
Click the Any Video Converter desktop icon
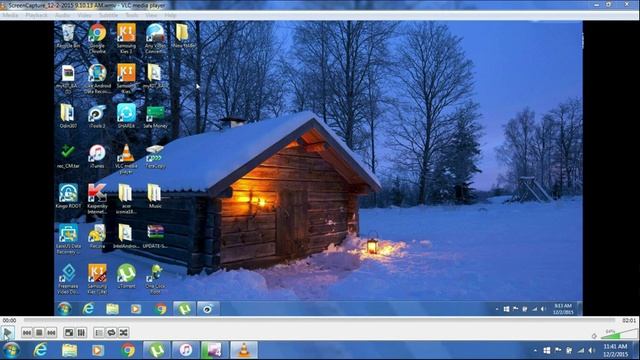pos(155,38)
